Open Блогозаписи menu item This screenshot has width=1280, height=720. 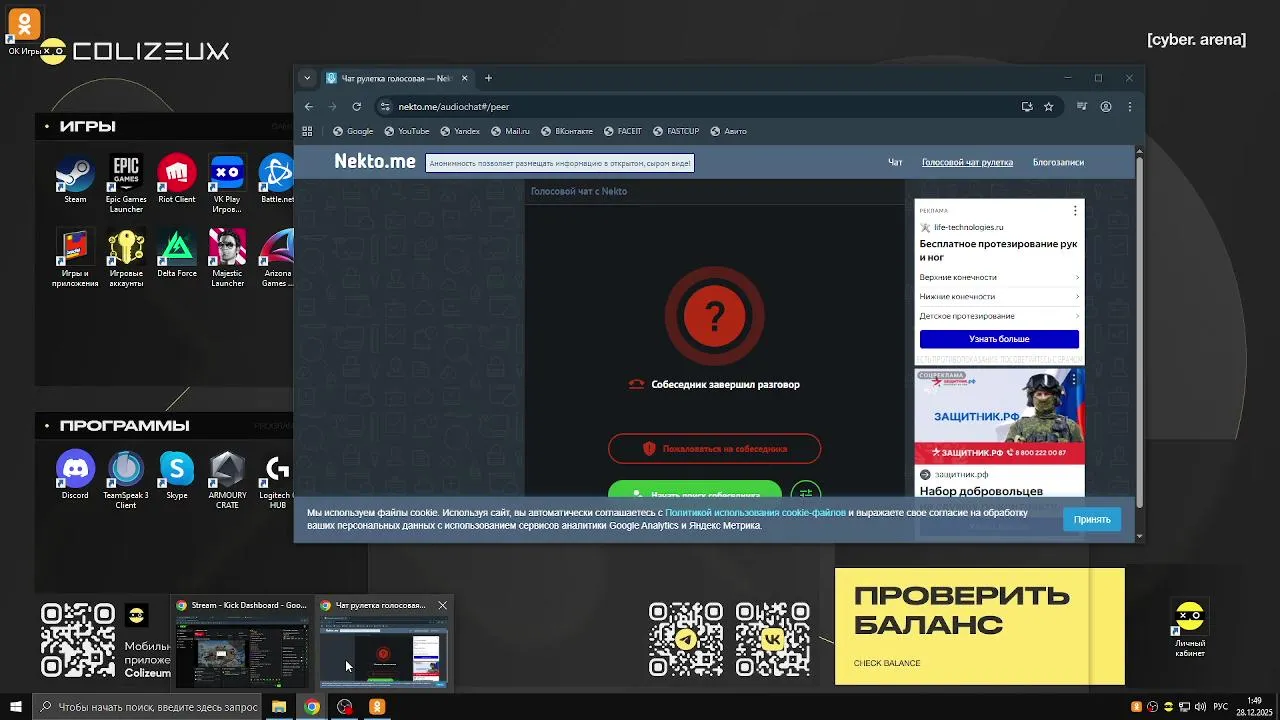[1058, 162]
